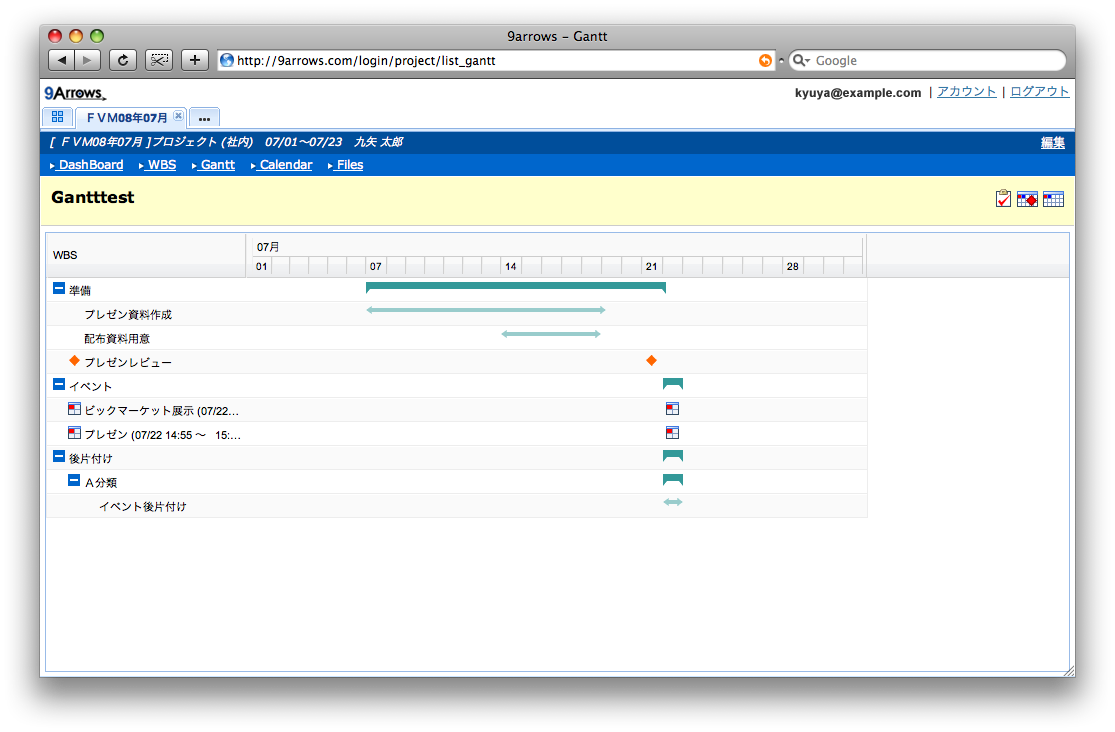This screenshot has height=732, width=1115.
Task: Click the calendar with red diamond milestone icon
Action: (x=1027, y=199)
